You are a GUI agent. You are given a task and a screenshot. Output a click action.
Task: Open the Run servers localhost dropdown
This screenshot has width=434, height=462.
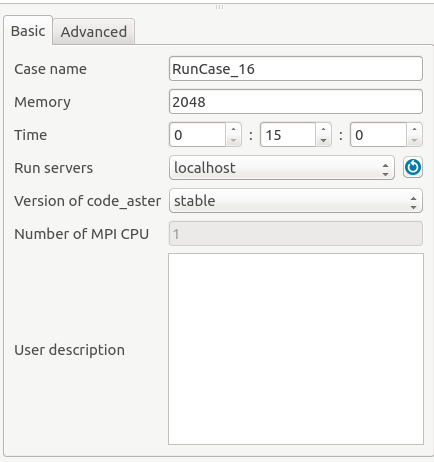tap(282, 167)
